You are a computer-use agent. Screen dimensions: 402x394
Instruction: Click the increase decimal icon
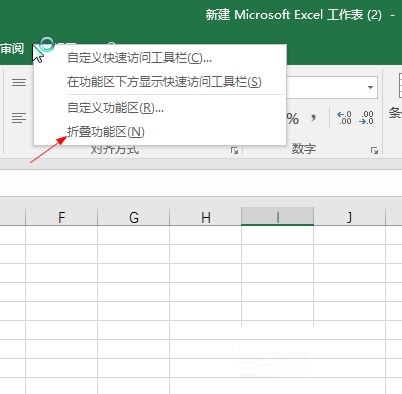point(344,118)
